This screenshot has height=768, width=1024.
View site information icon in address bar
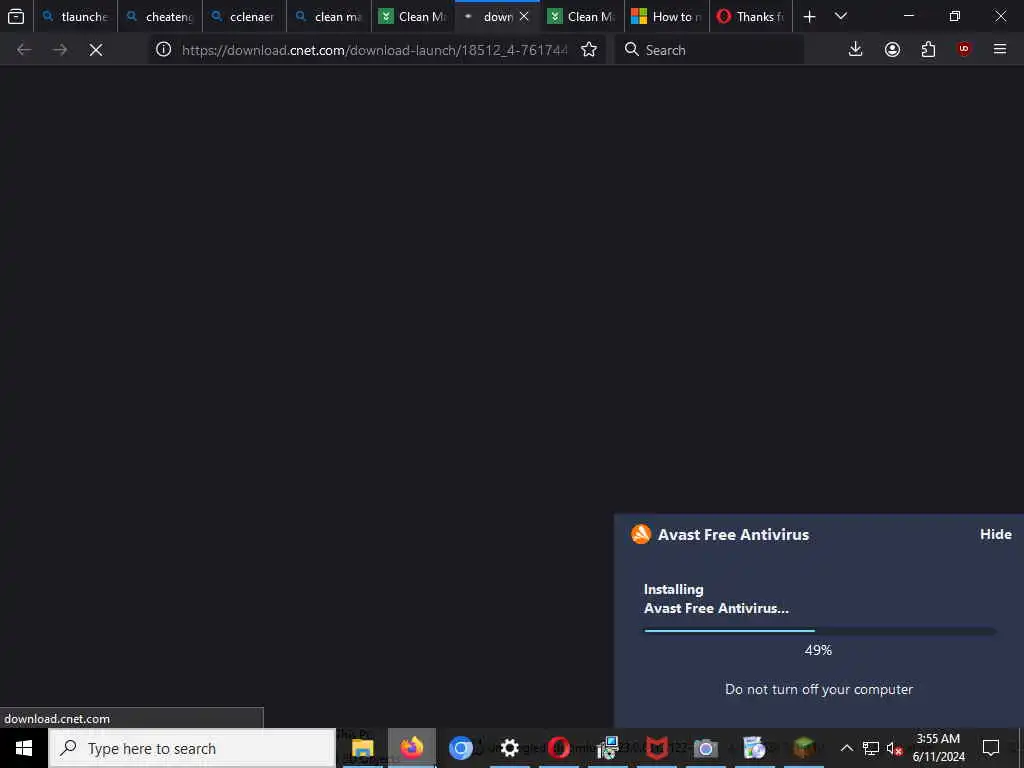(x=163, y=50)
